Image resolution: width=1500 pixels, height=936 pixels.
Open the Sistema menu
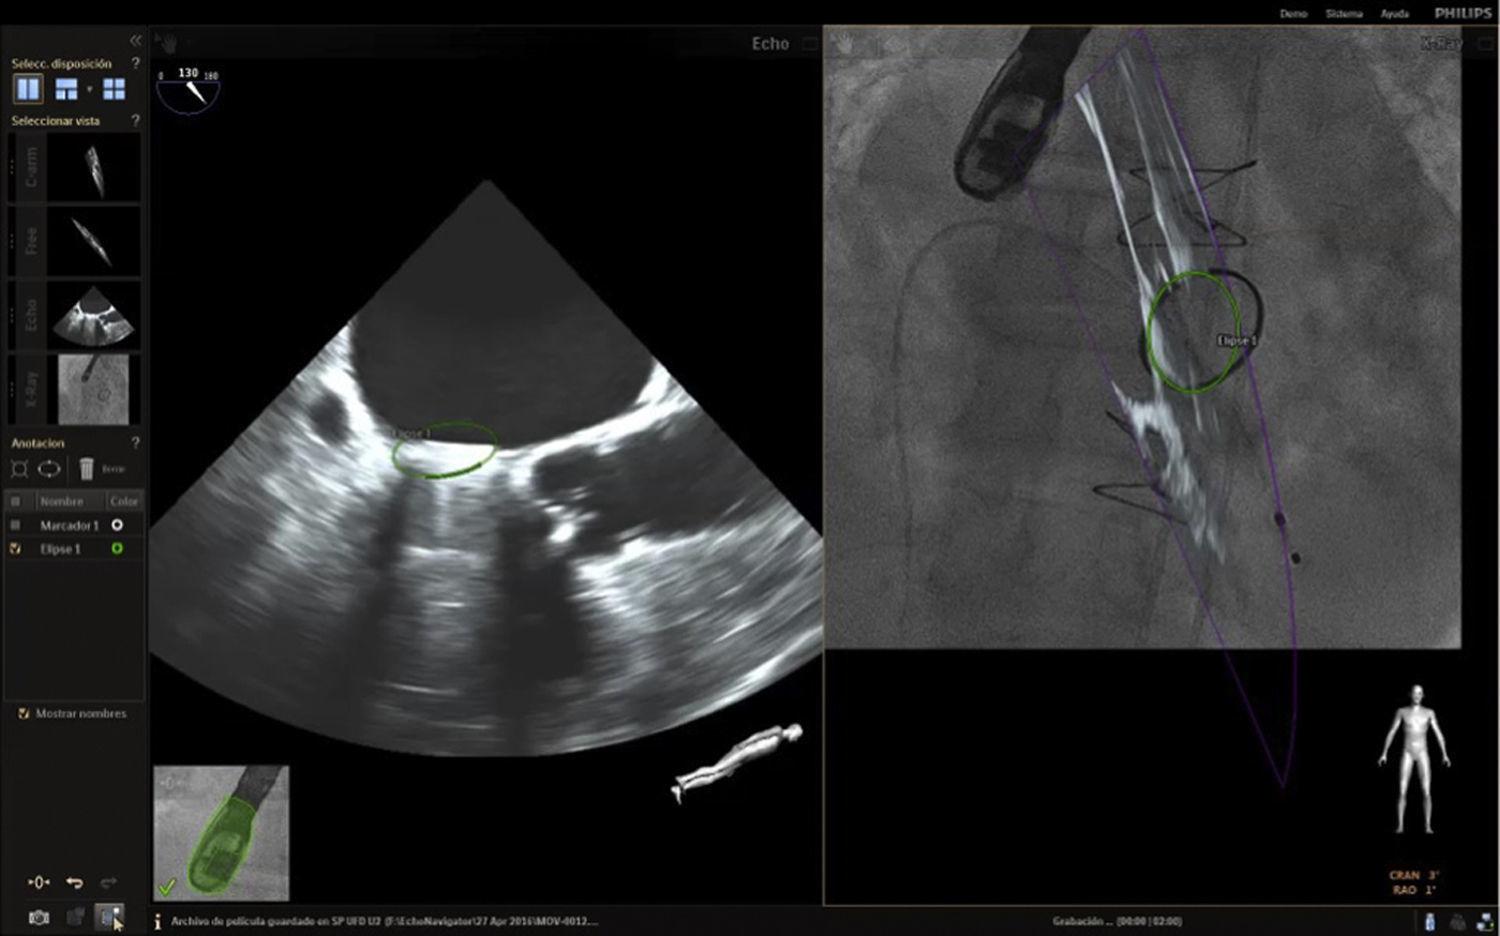(1343, 13)
